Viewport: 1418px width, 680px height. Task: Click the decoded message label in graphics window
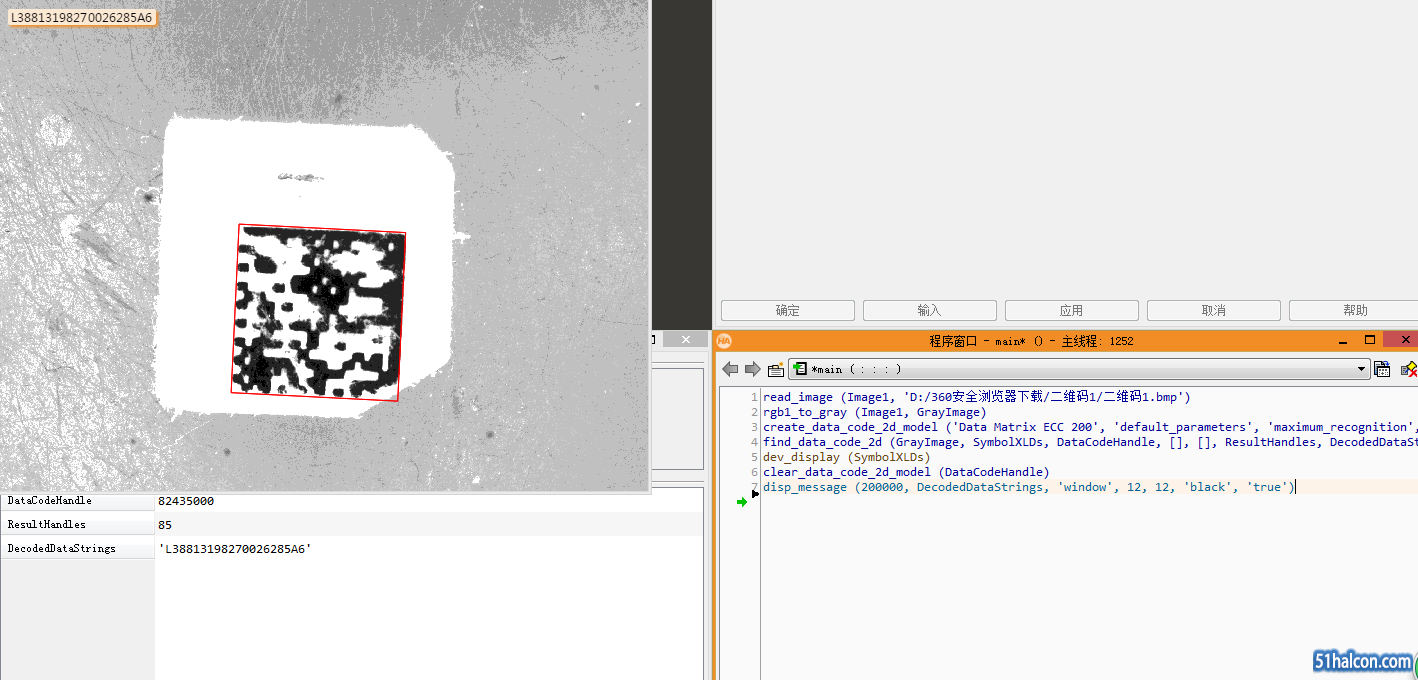[82, 17]
